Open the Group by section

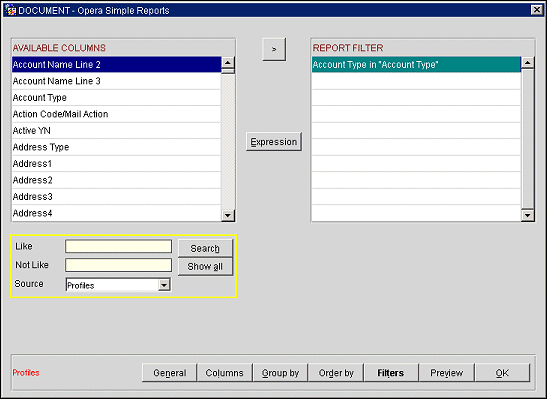click(280, 373)
